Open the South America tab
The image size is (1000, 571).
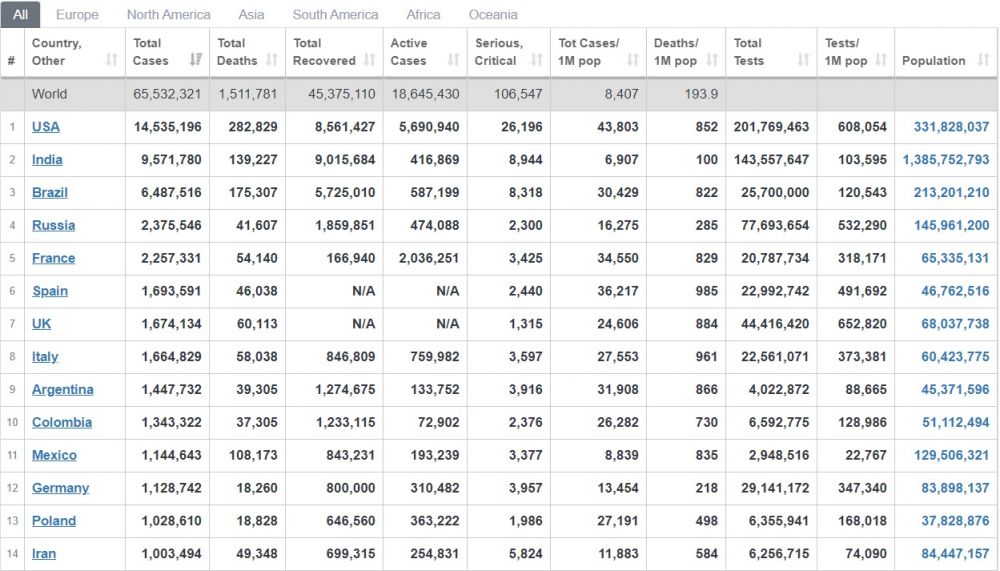click(x=335, y=15)
